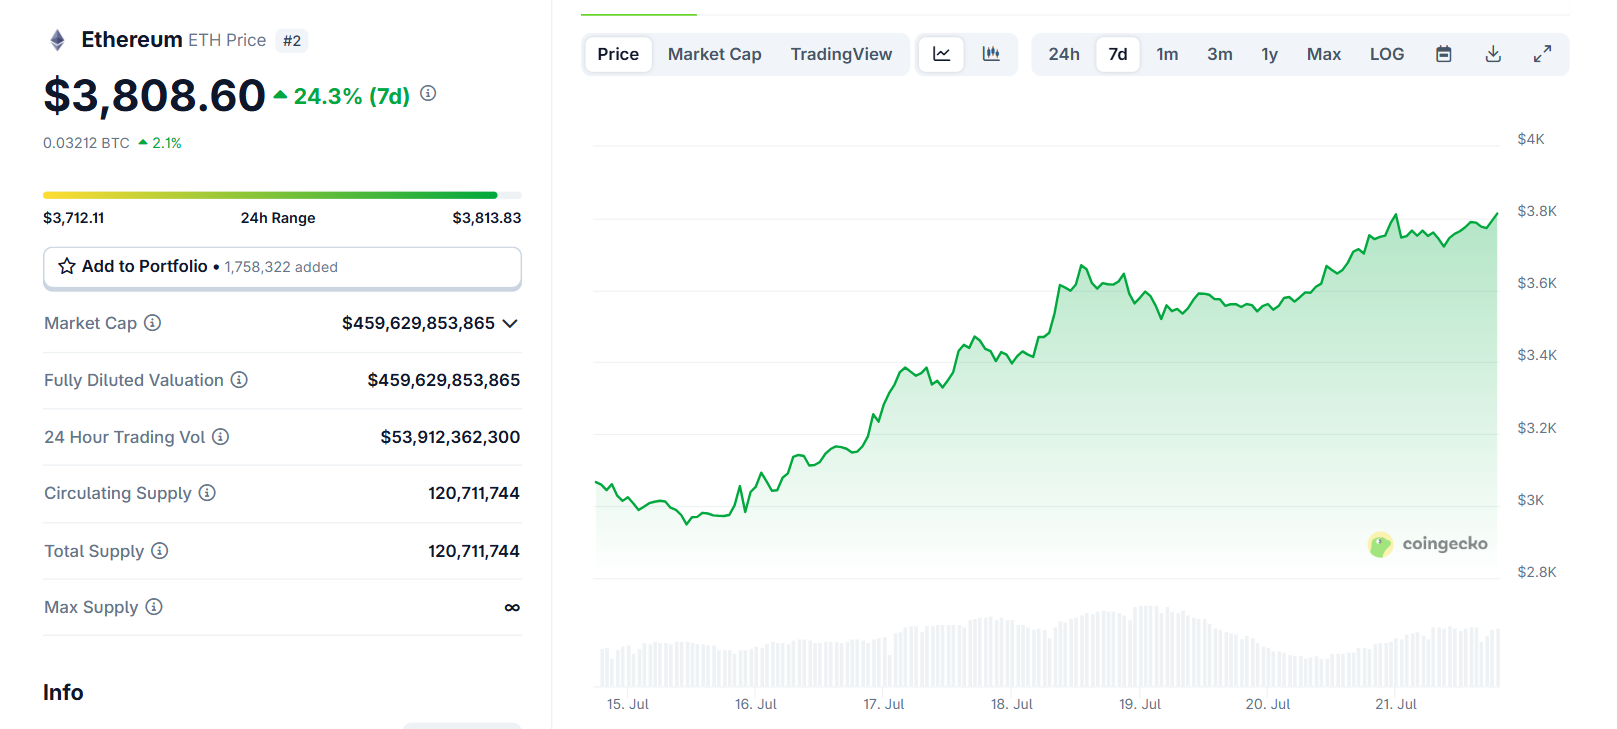The height and width of the screenshot is (729, 1617).
Task: Click the 15. Jul axis label
Action: (x=627, y=704)
